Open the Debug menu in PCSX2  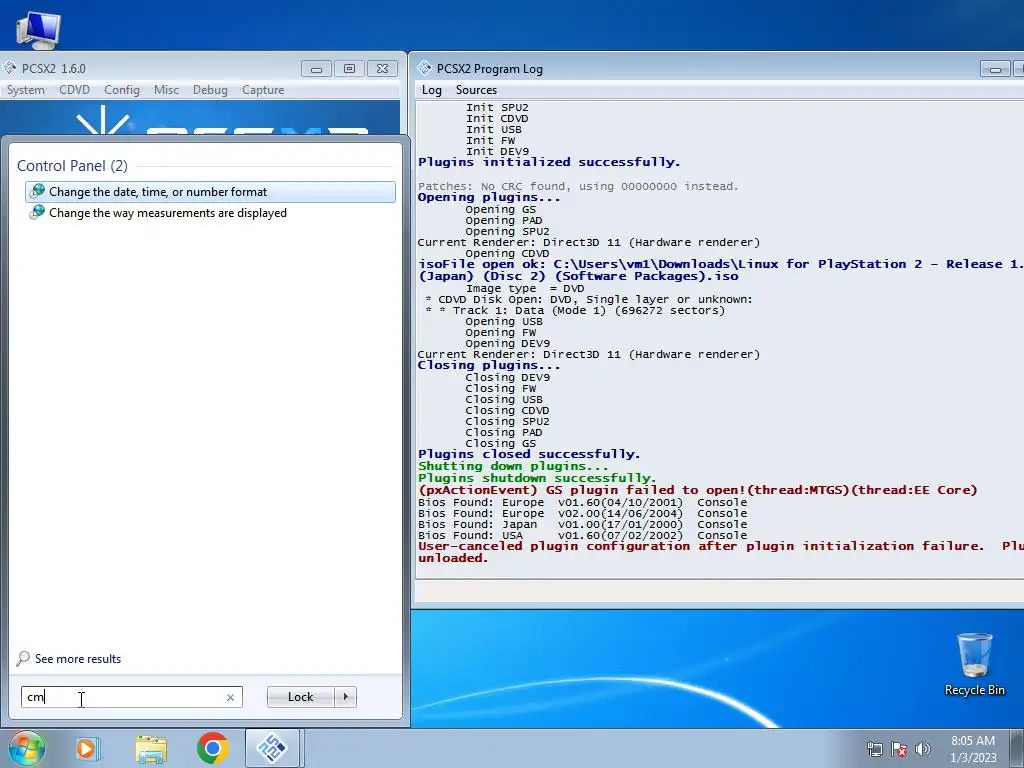210,90
